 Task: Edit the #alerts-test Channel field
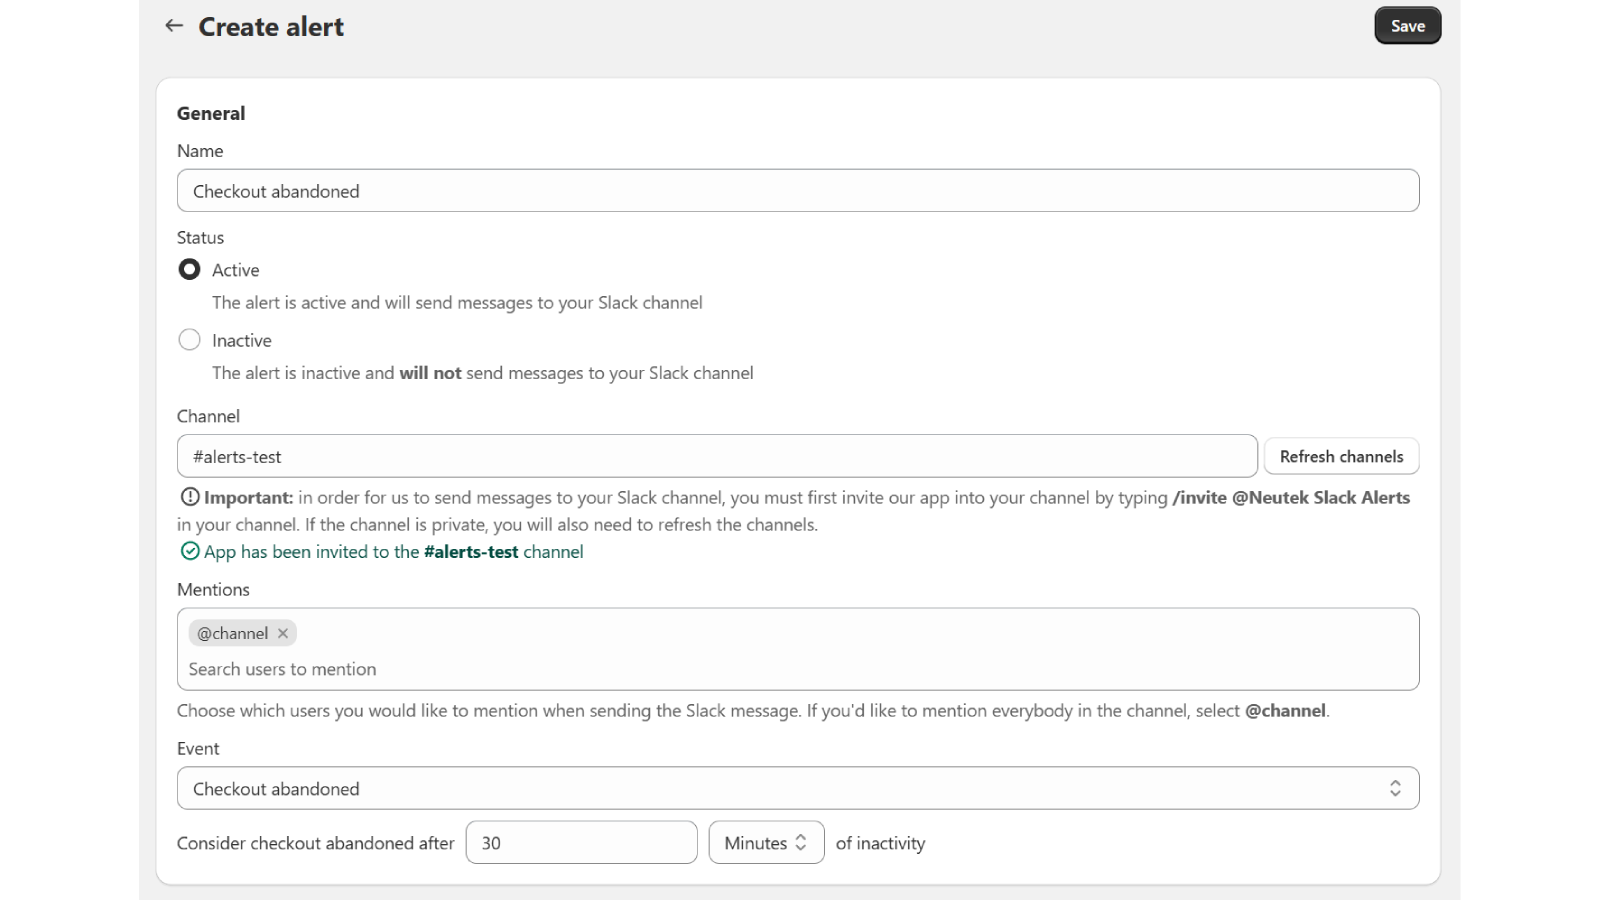716,455
